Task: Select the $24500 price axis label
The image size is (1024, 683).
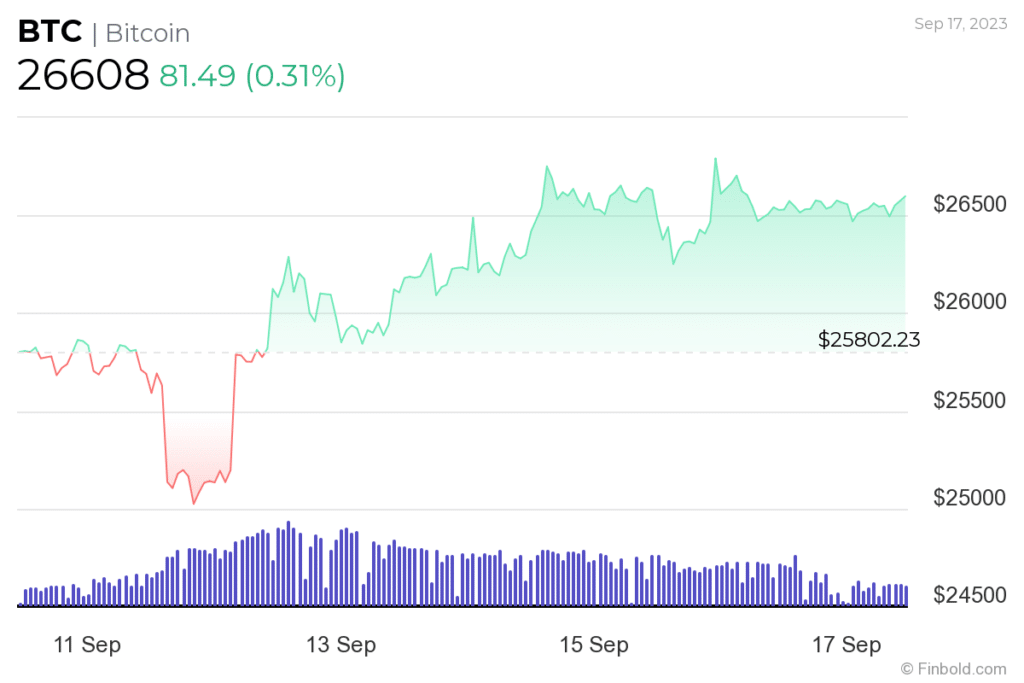Action: tap(969, 596)
